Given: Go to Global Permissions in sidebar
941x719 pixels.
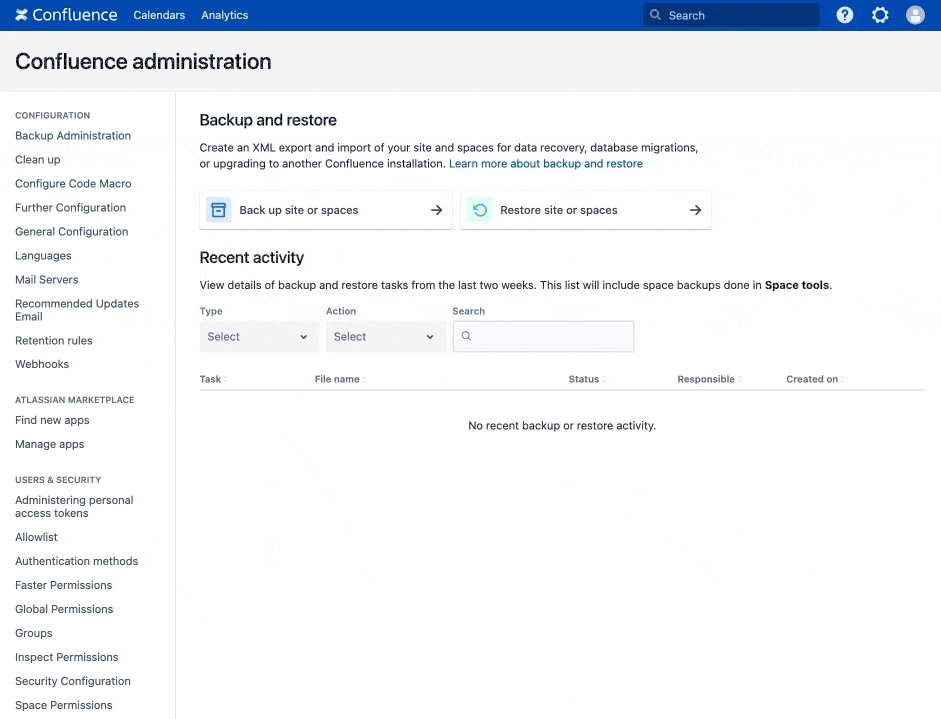Looking at the screenshot, I should point(64,609).
